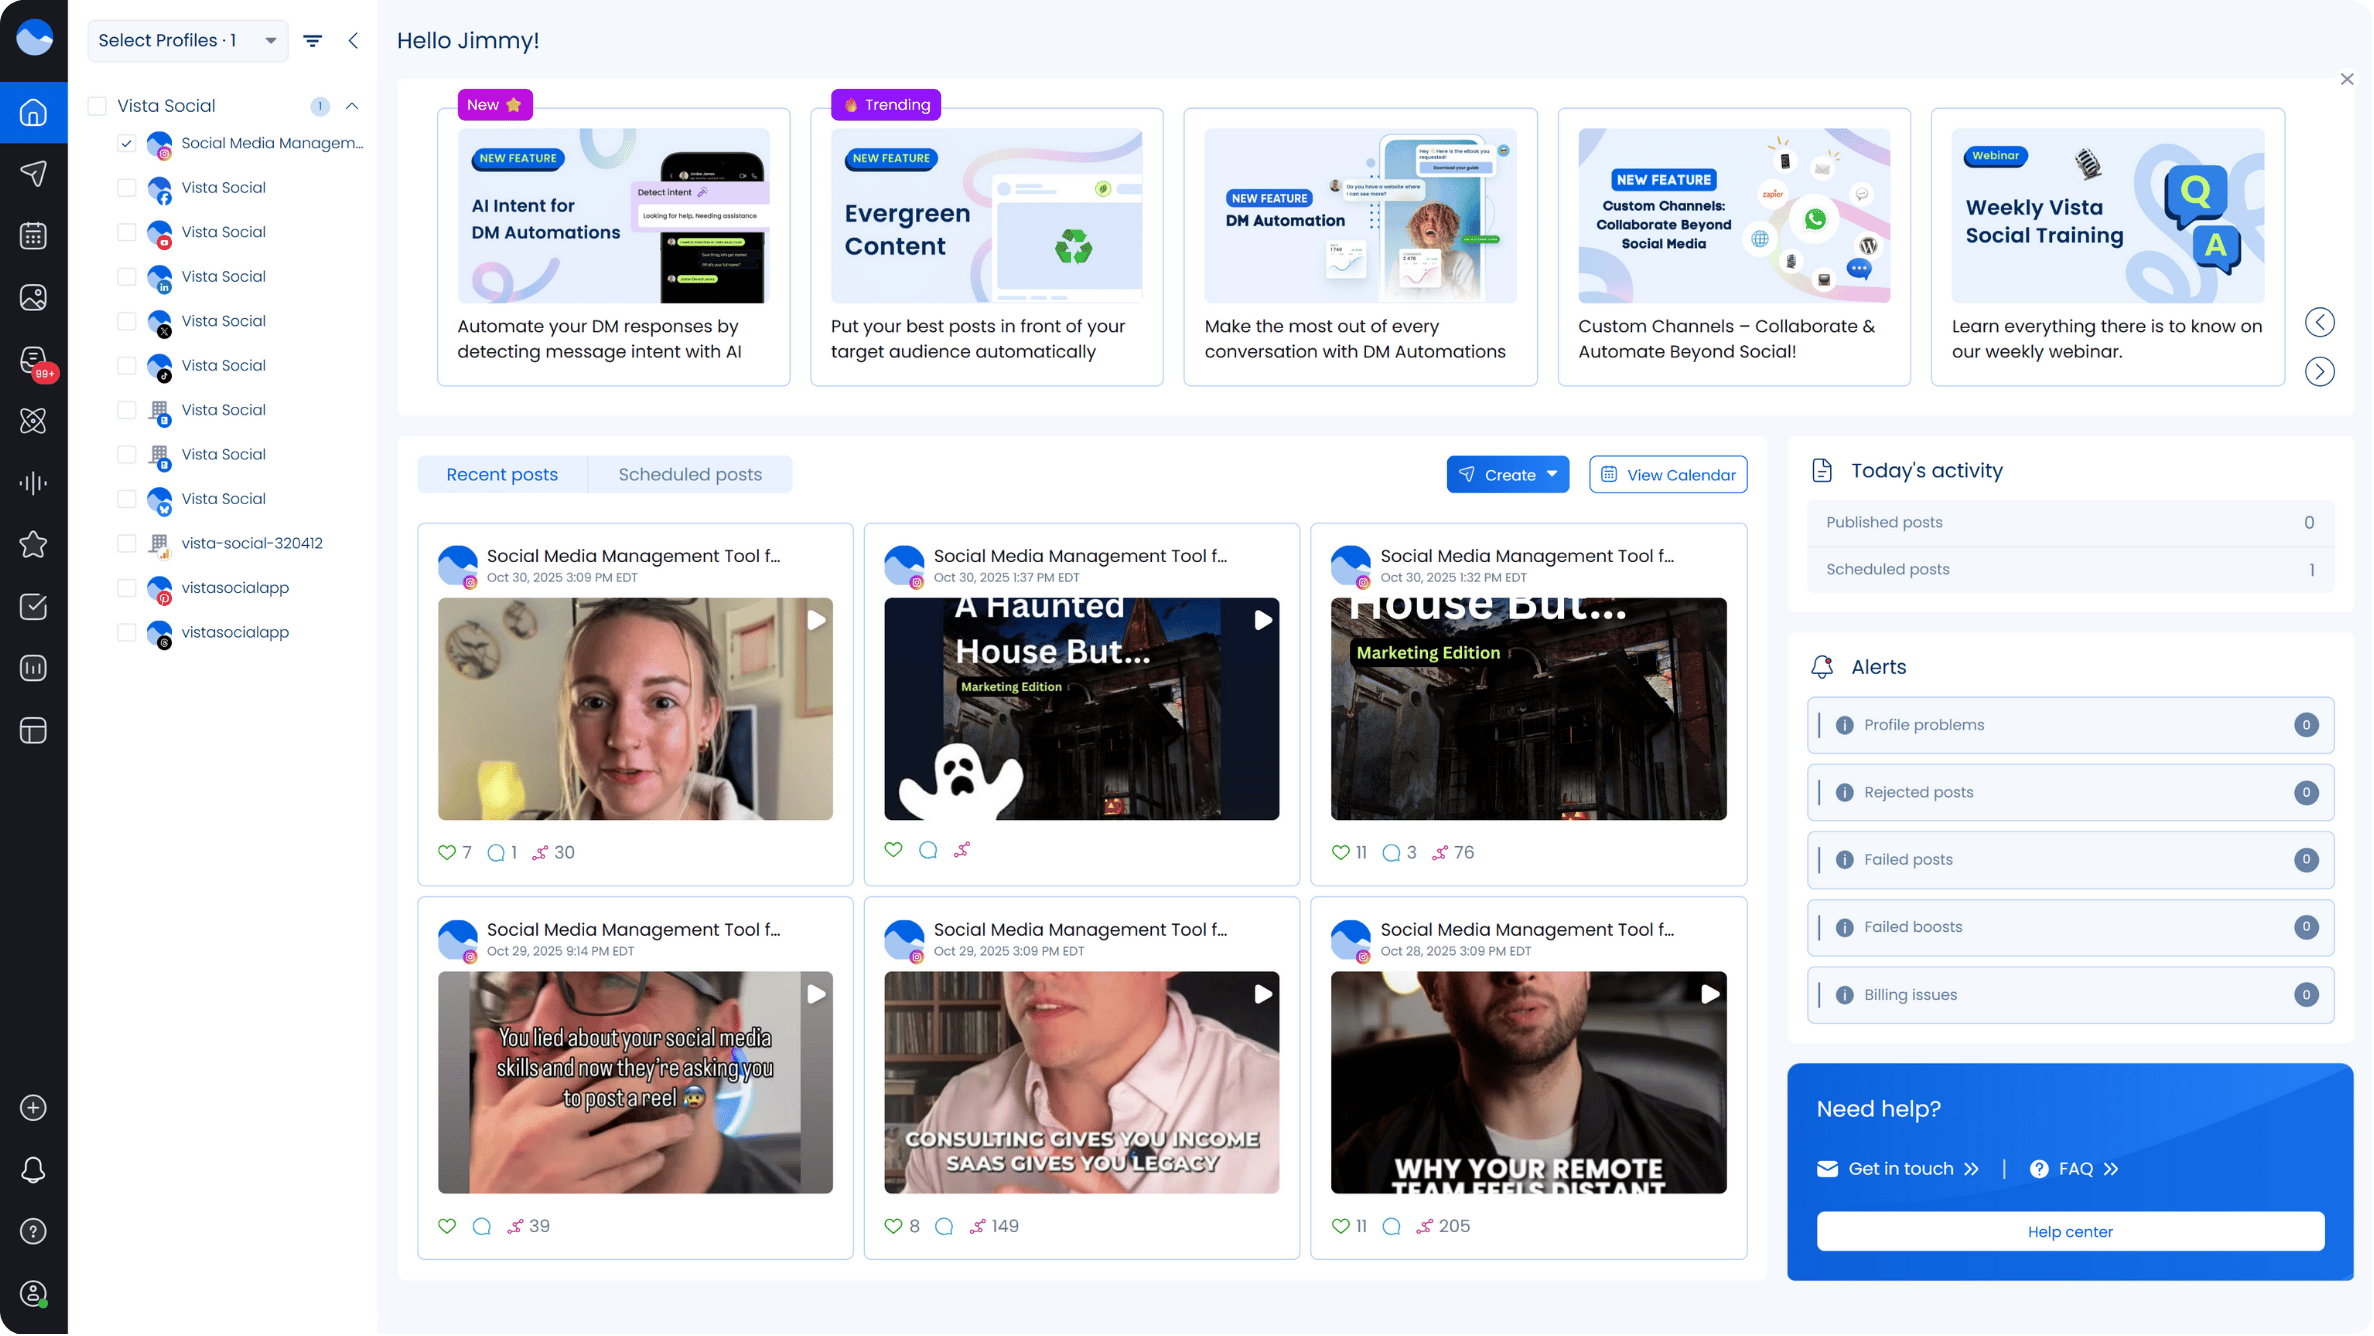Open the Calendar icon in sidebar
The height and width of the screenshot is (1336, 2374).
pyautogui.click(x=33, y=236)
